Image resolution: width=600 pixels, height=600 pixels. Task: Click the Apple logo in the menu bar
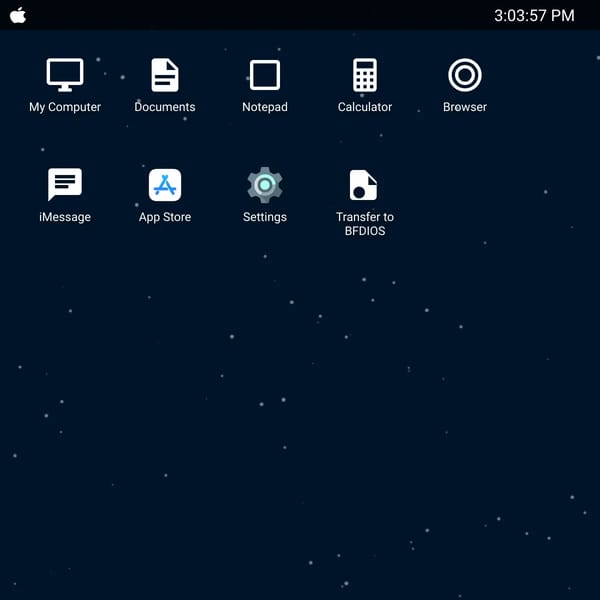pos(18,15)
